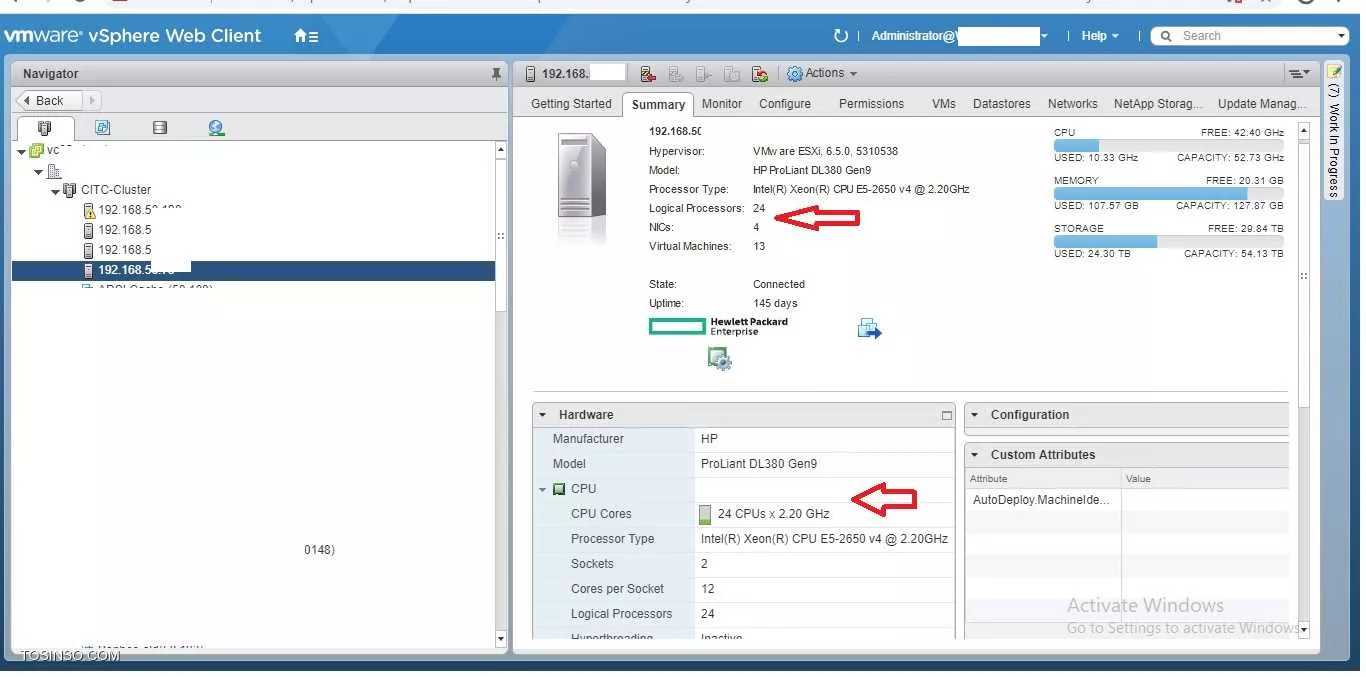Click the Value column header
Screen dimensions: 1366x677
(x=1205, y=479)
